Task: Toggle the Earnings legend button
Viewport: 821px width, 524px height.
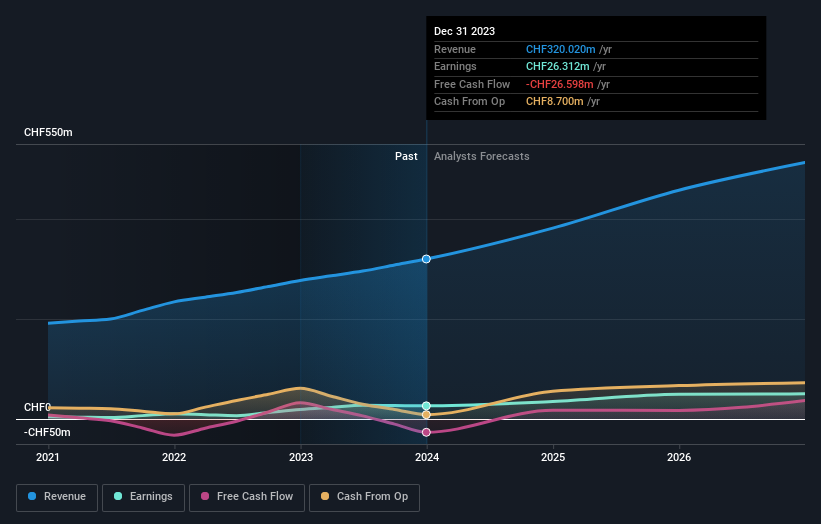Action: [x=143, y=497]
